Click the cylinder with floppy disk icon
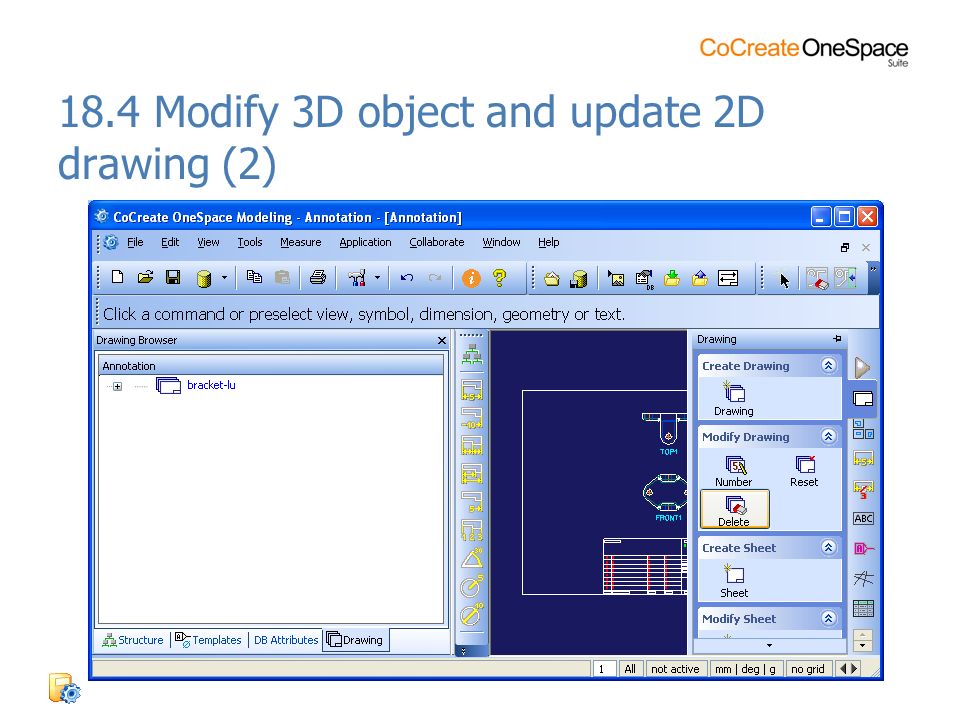 [x=579, y=279]
